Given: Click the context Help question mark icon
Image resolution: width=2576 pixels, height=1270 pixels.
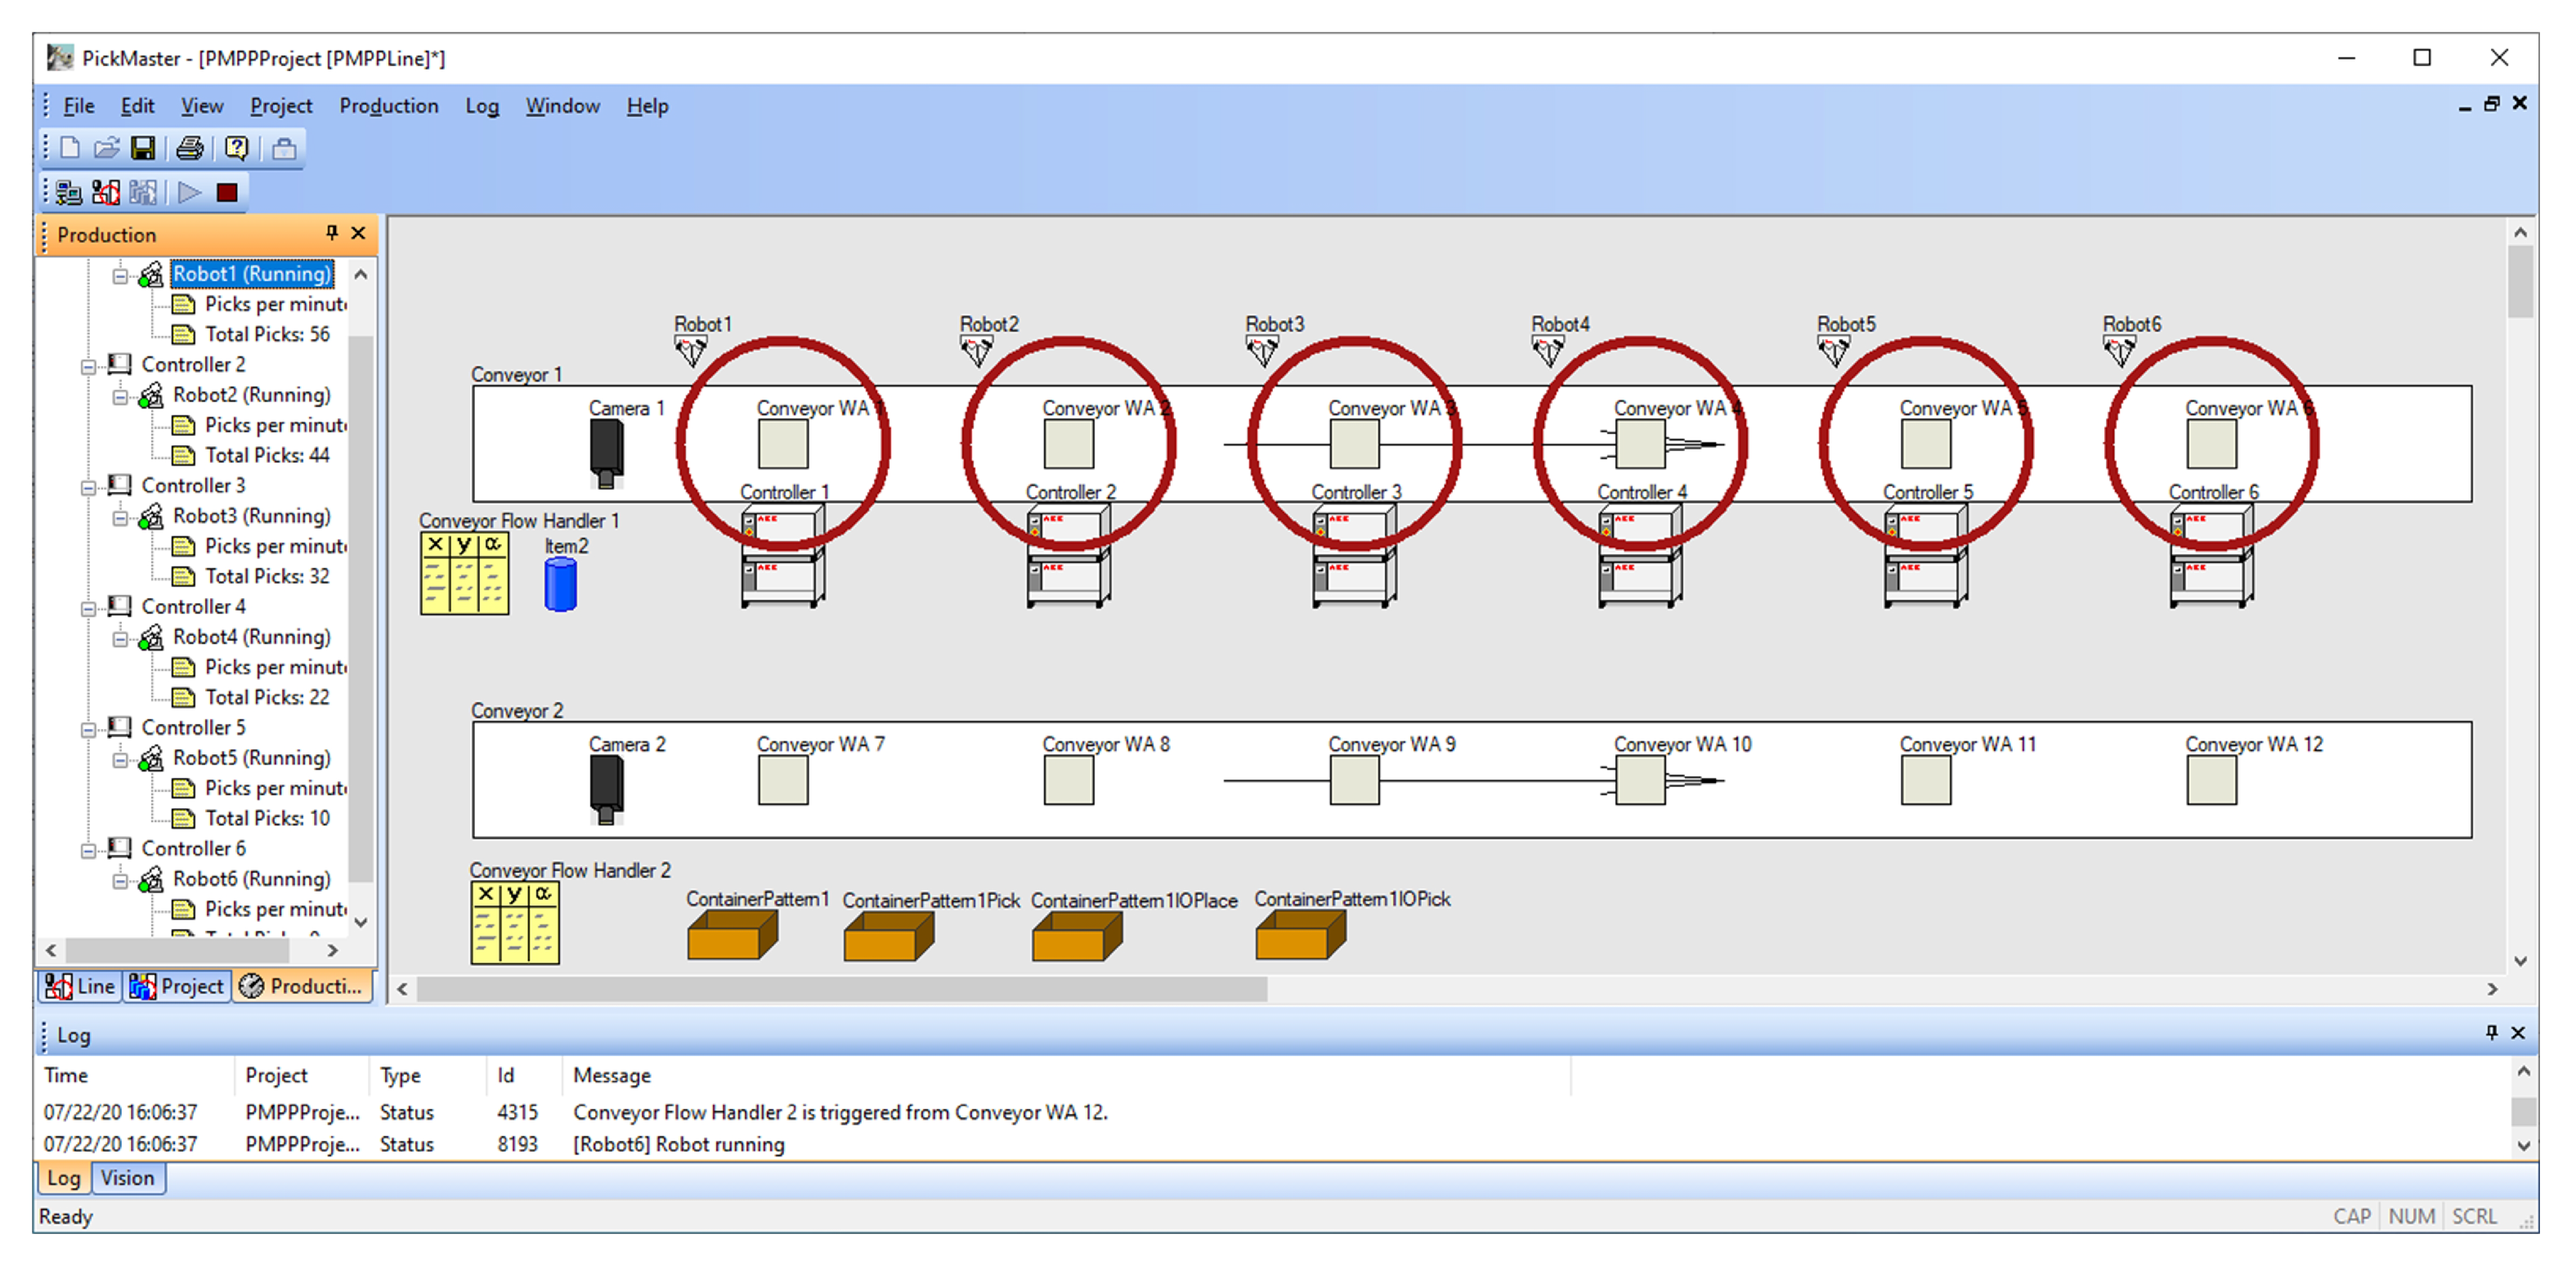Looking at the screenshot, I should click(x=237, y=149).
